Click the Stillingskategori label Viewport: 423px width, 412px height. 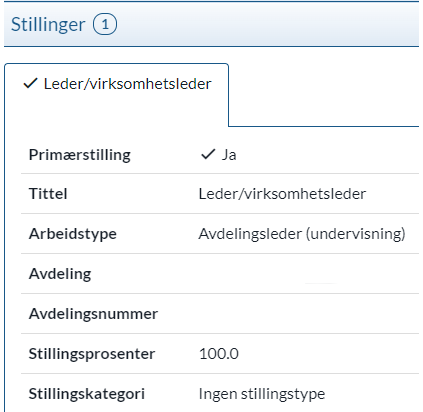point(87,394)
